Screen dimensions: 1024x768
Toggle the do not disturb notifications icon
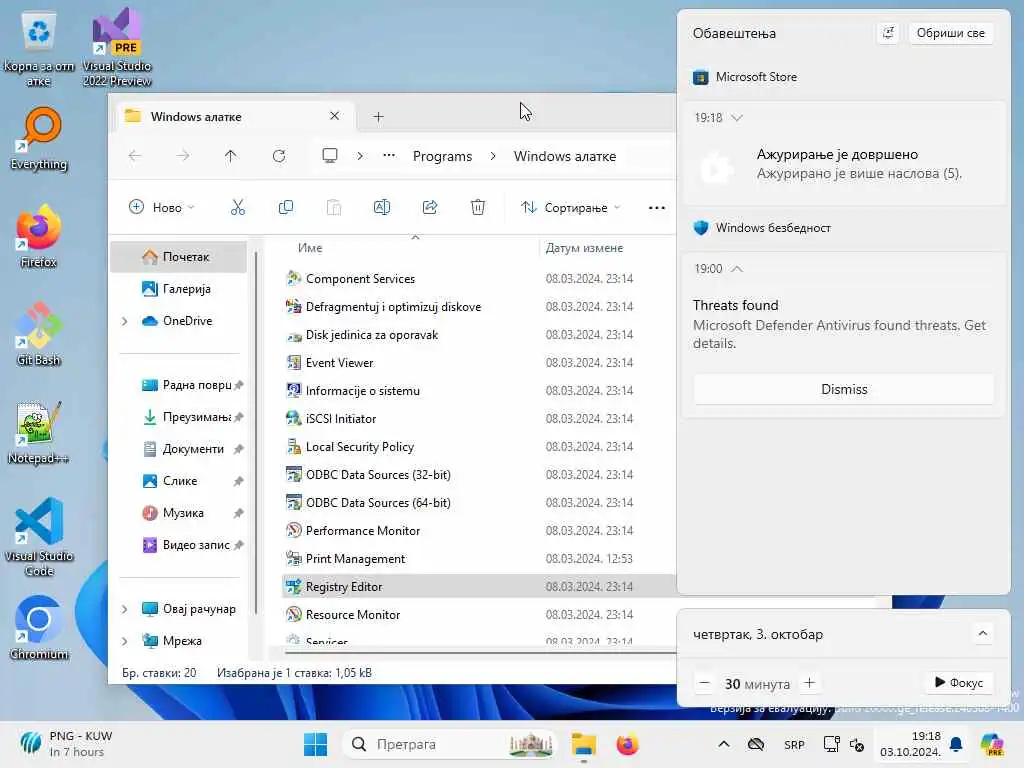click(888, 33)
